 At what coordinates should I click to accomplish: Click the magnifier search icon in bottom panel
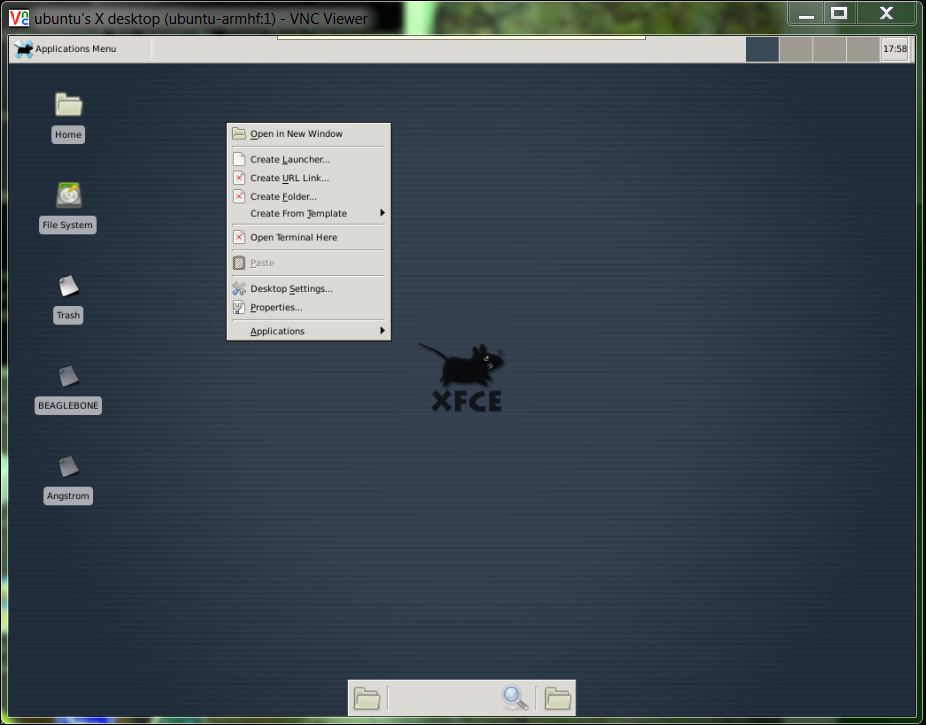coord(514,698)
